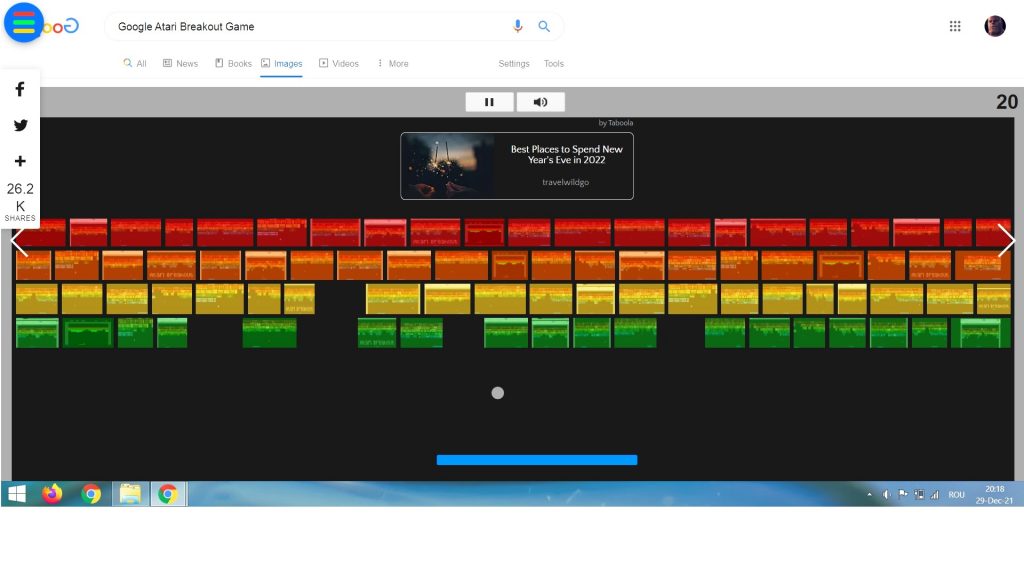Go to next slide arrow
The image size is (1024, 576).
[1006, 241]
